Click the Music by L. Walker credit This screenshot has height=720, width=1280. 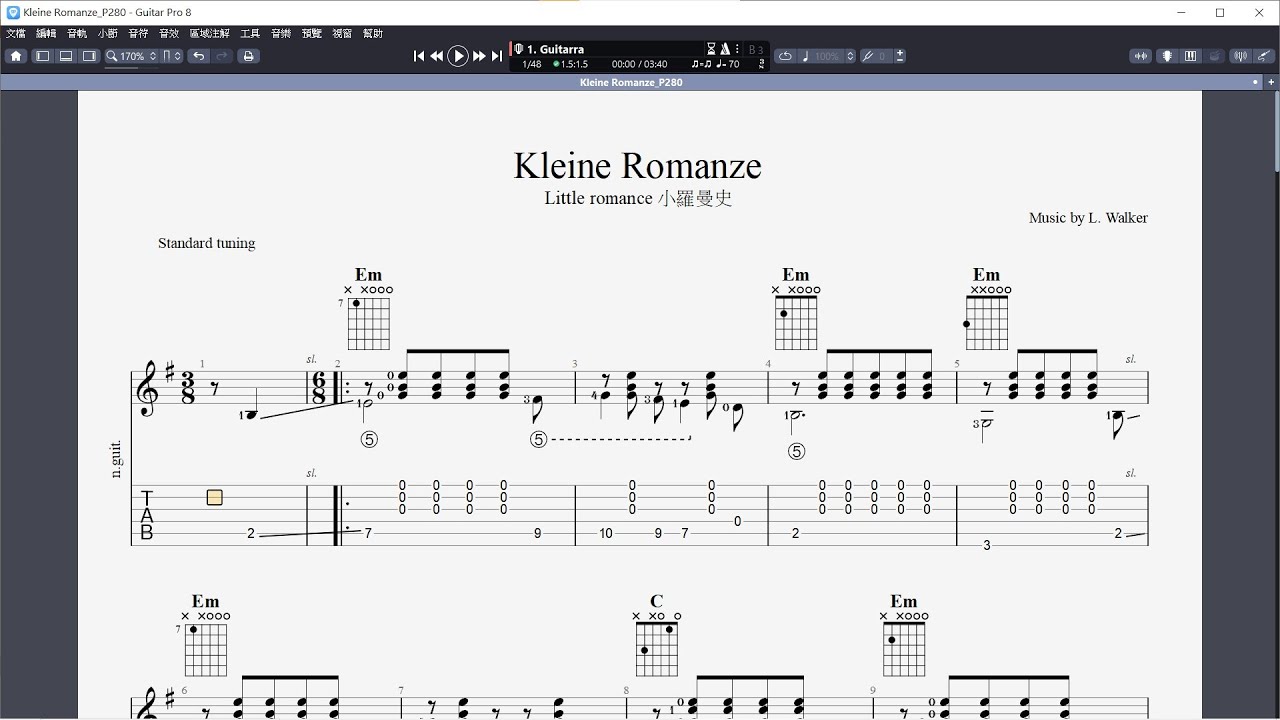pyautogui.click(x=1088, y=217)
